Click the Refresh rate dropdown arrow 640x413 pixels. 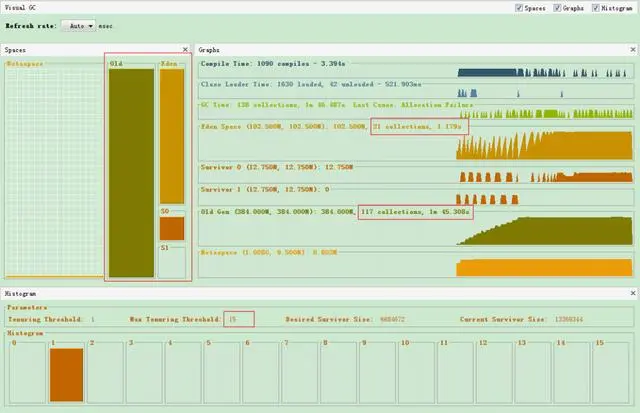pyautogui.click(x=91, y=26)
